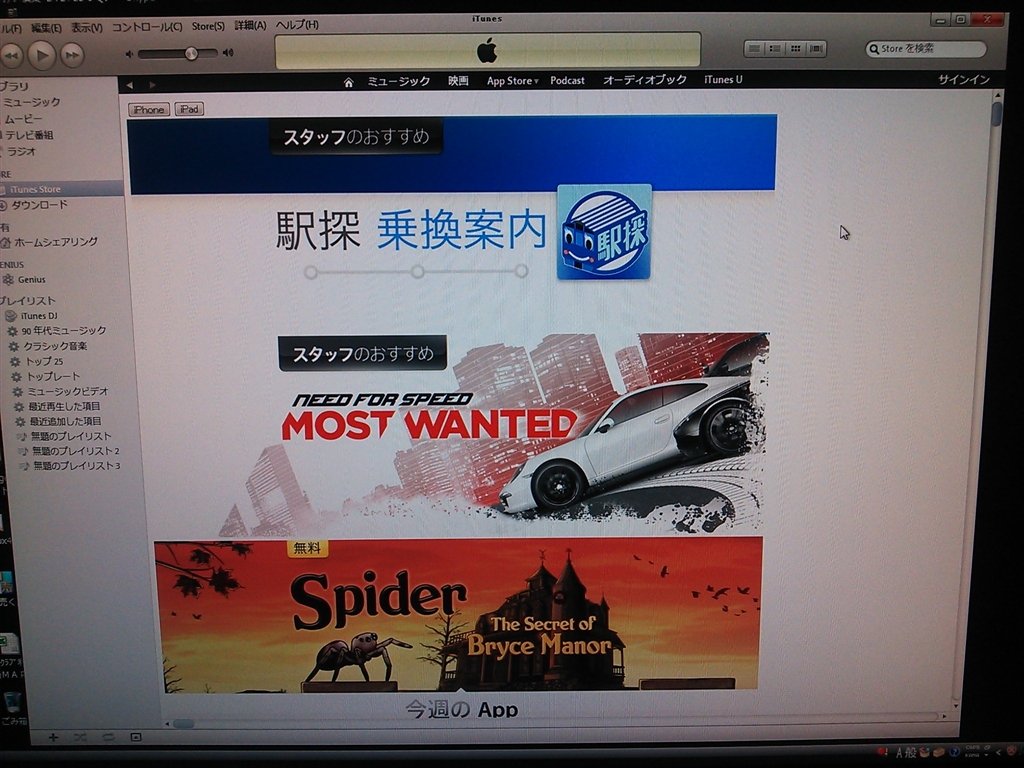Switch to album list view icon
The height and width of the screenshot is (768, 1024).
point(775,48)
